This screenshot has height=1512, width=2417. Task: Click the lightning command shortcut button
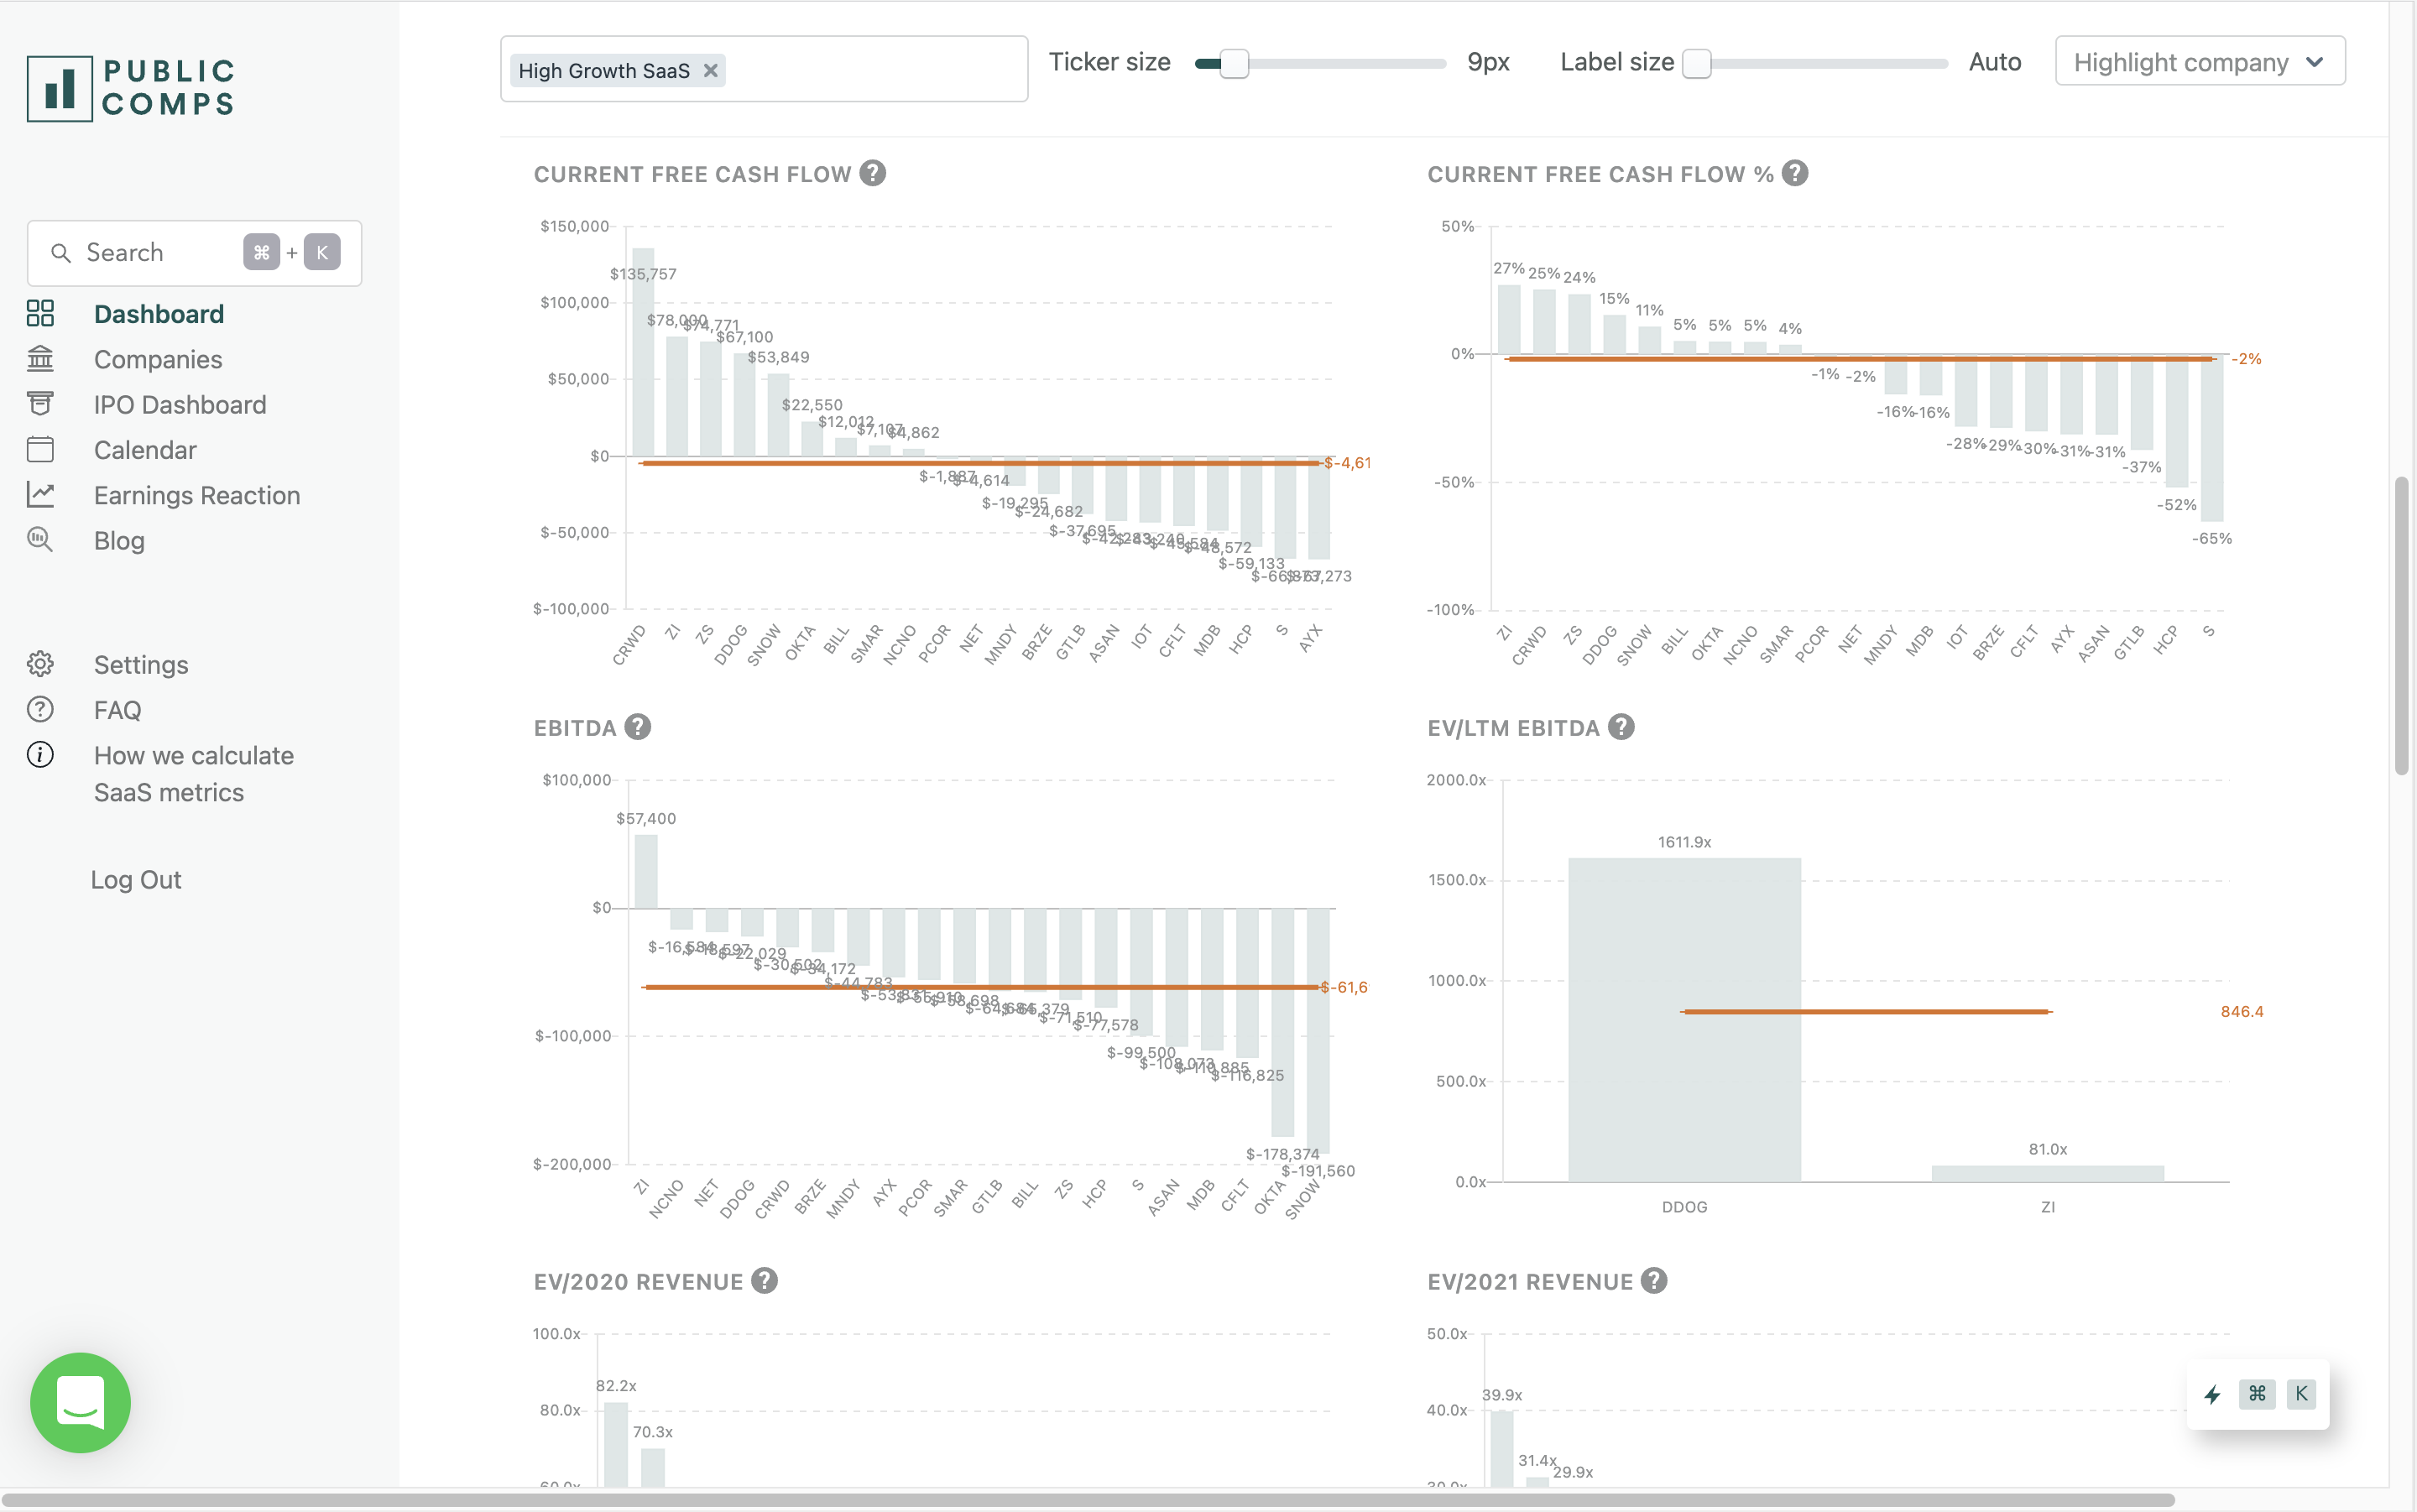(2212, 1394)
